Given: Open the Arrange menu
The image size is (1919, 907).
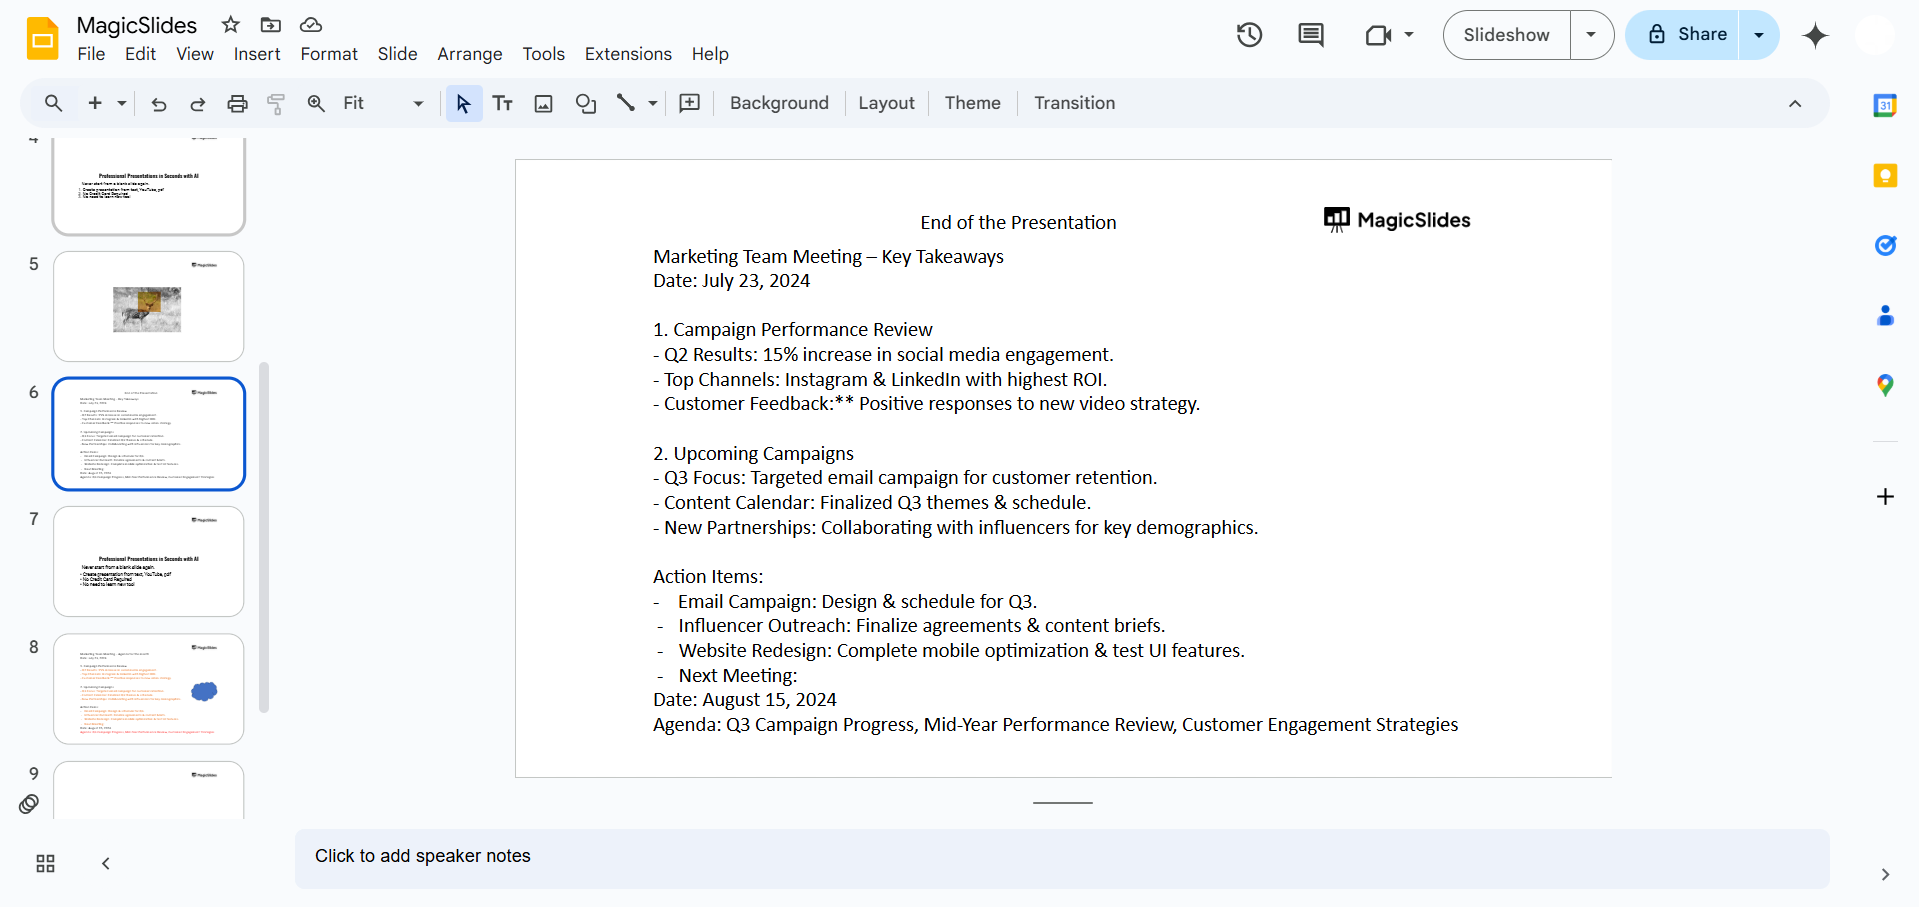Looking at the screenshot, I should tap(469, 54).
